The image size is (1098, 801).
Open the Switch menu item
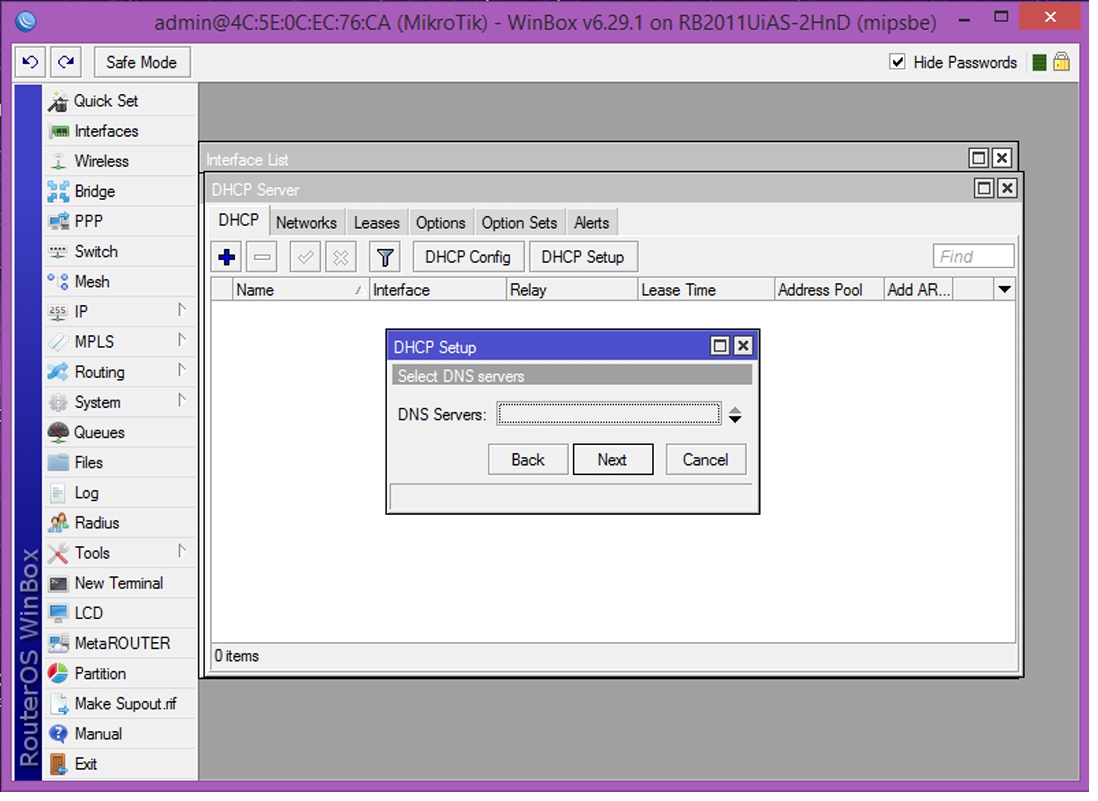pyautogui.click(x=119, y=251)
